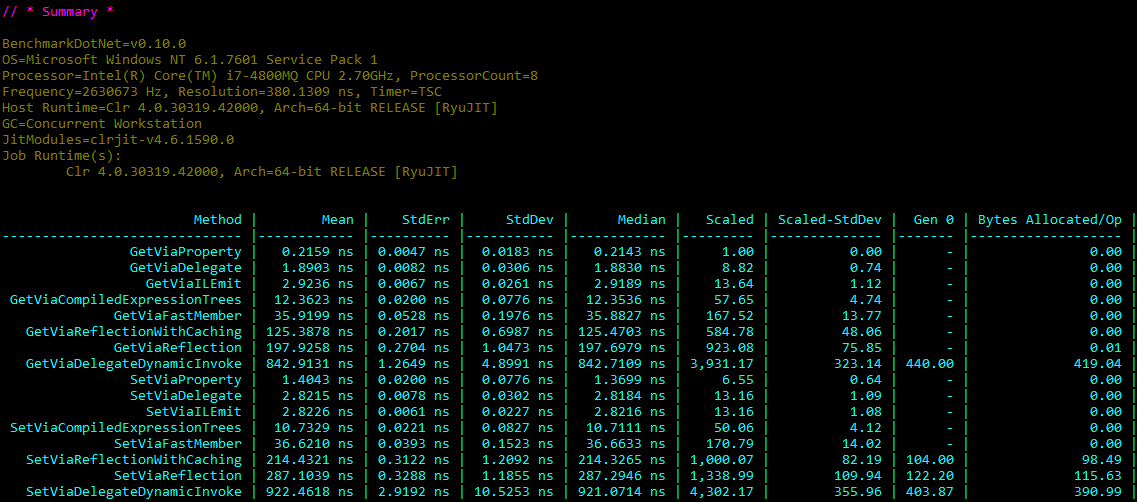The width and height of the screenshot is (1137, 502).
Task: Click the GetViaReflectionWithCaching method name
Action: (x=133, y=331)
